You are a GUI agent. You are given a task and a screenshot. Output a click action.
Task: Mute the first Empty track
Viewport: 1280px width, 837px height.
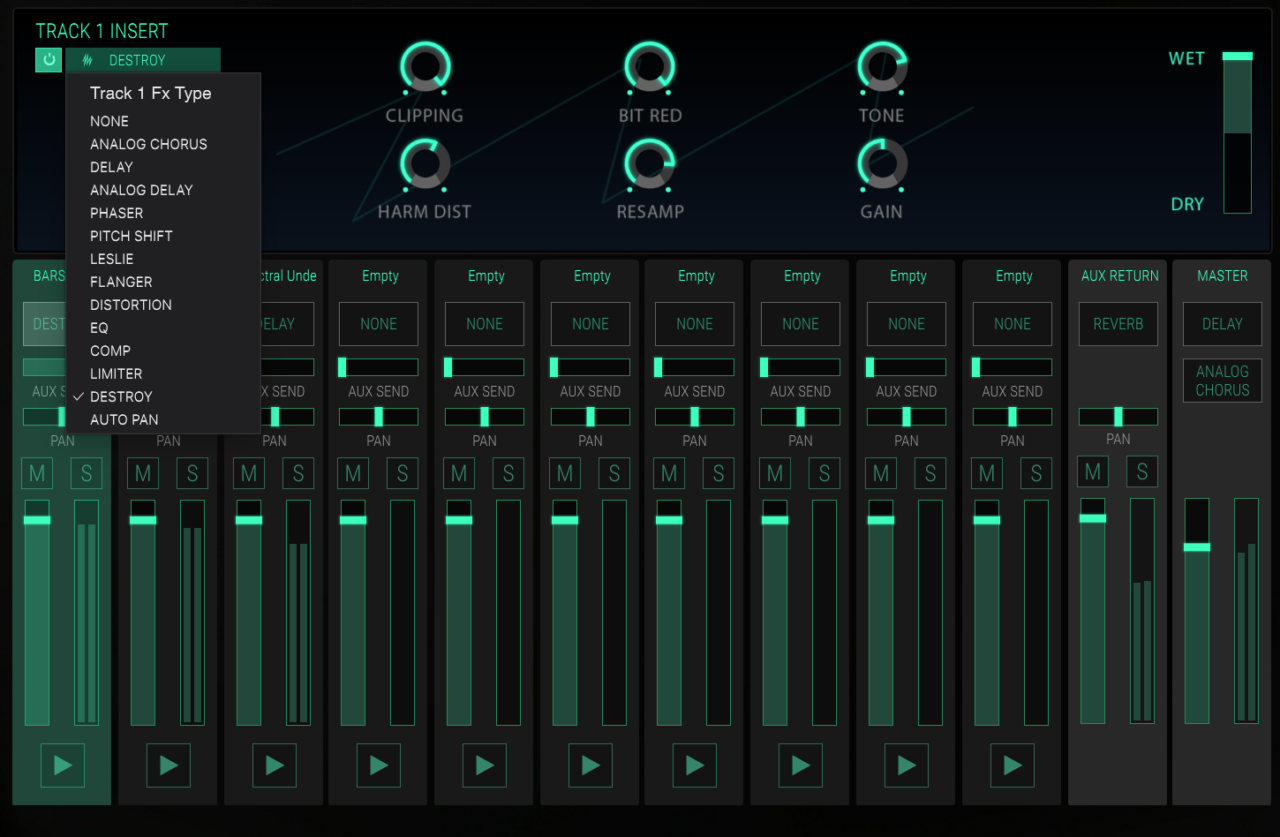coord(353,473)
